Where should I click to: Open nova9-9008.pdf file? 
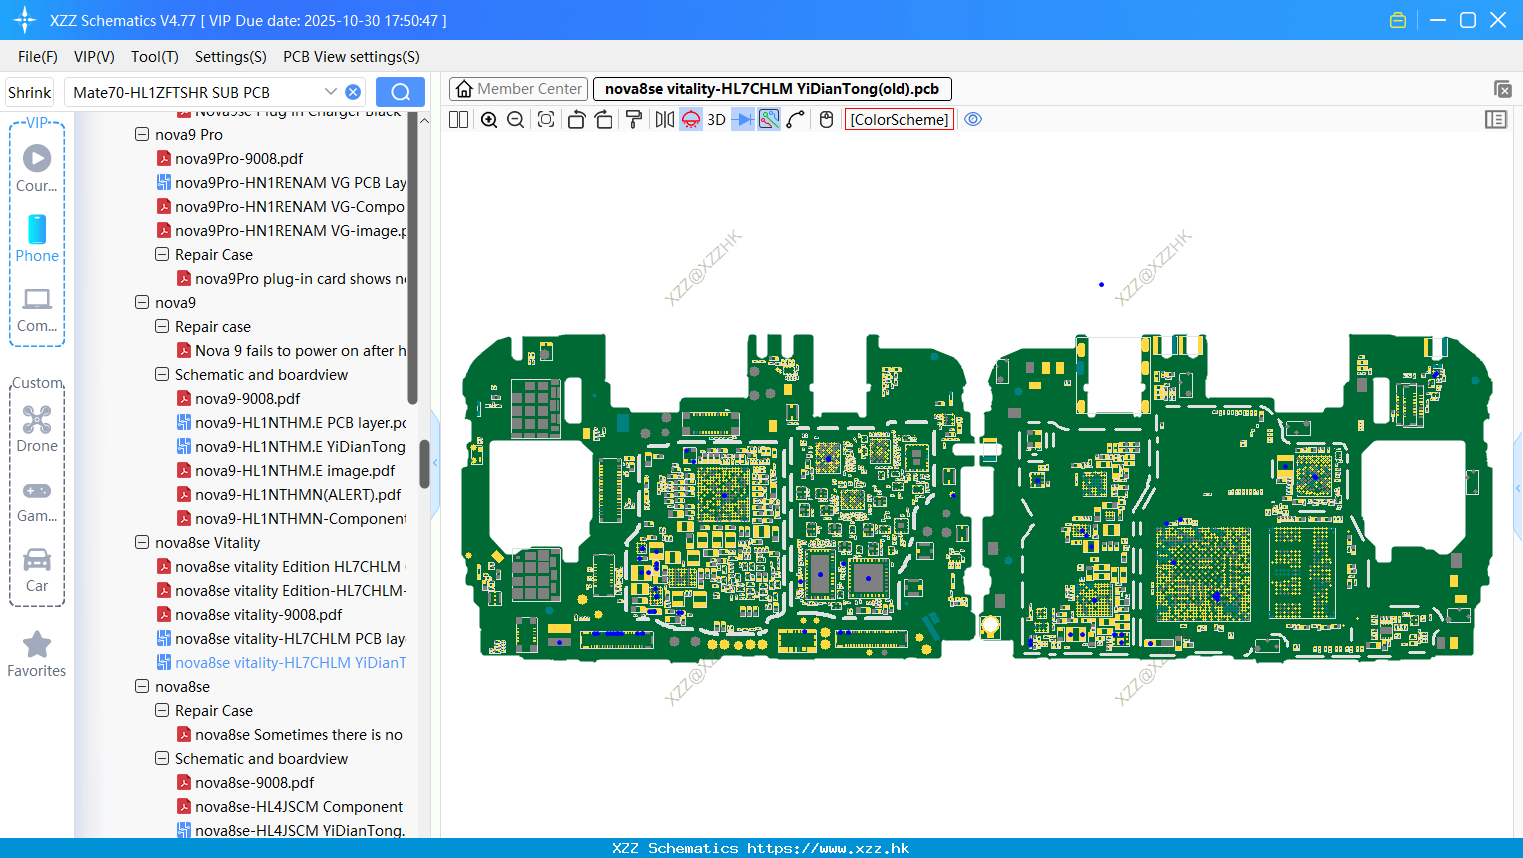[x=247, y=398]
